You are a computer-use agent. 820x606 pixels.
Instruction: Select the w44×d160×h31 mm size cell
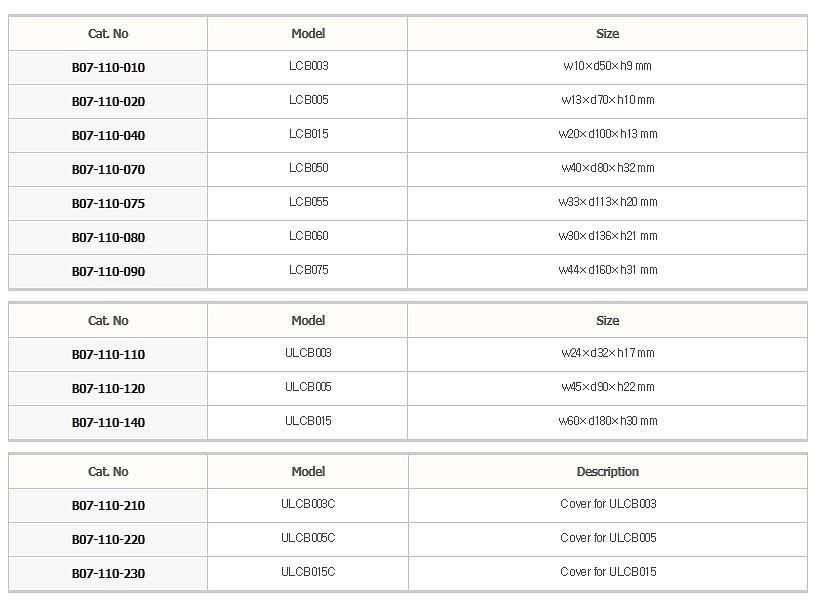pyautogui.click(x=607, y=270)
